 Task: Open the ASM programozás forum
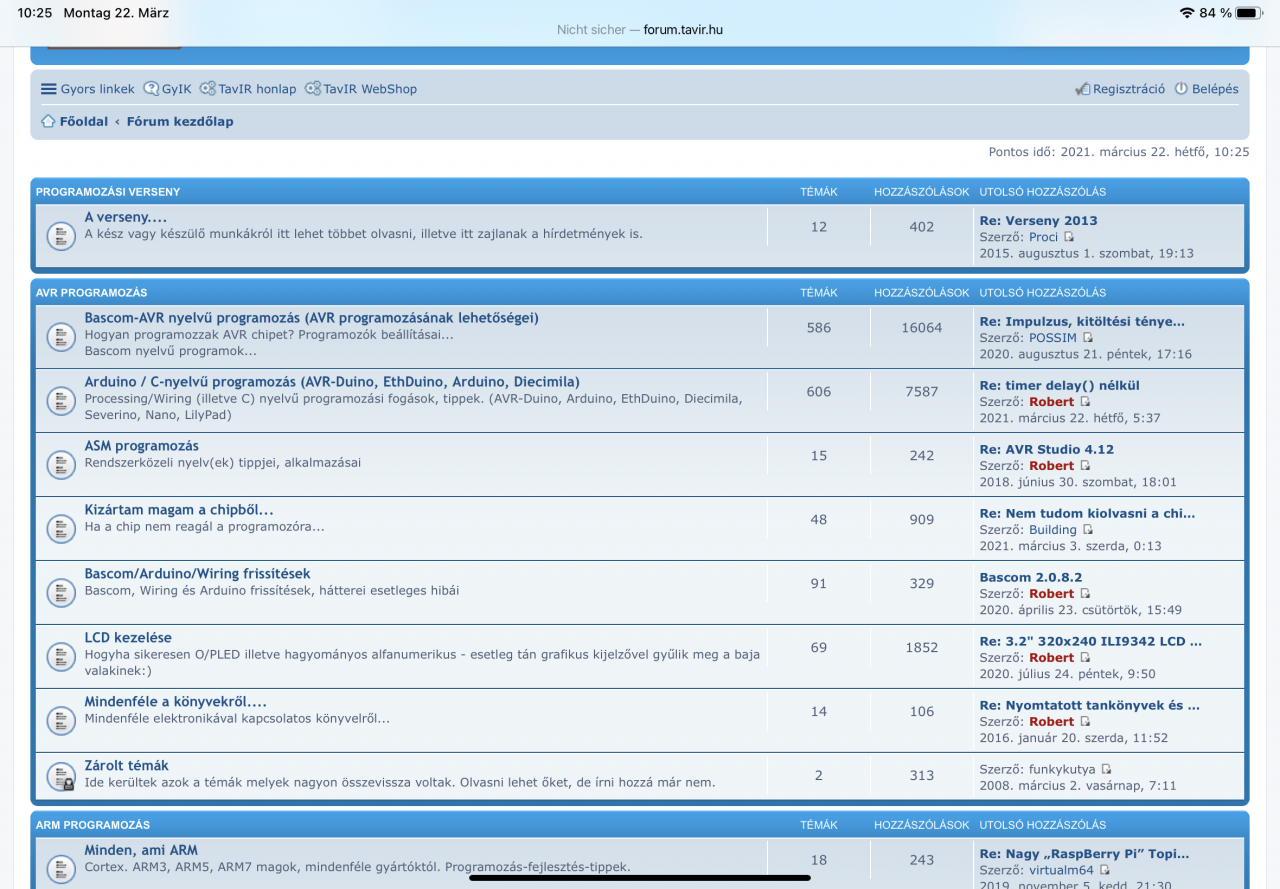click(141, 446)
